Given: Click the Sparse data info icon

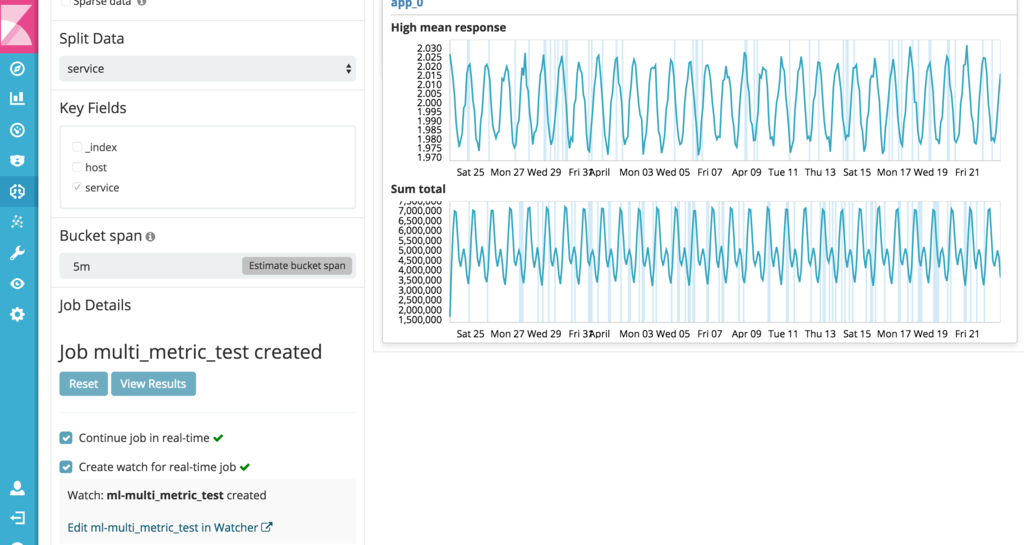Looking at the screenshot, I should [x=142, y=3].
